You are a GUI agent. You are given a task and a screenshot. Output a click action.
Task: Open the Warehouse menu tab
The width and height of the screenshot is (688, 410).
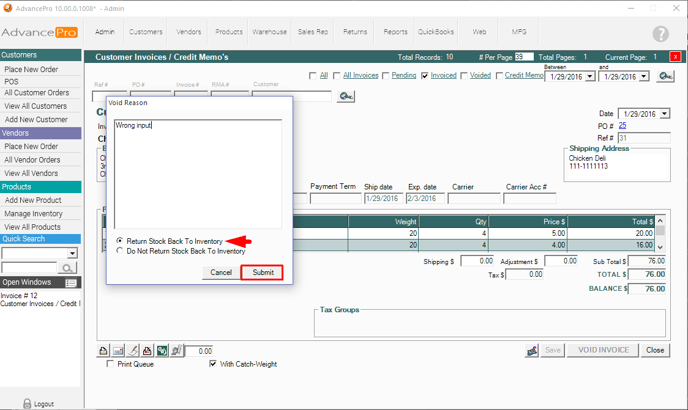click(x=269, y=32)
